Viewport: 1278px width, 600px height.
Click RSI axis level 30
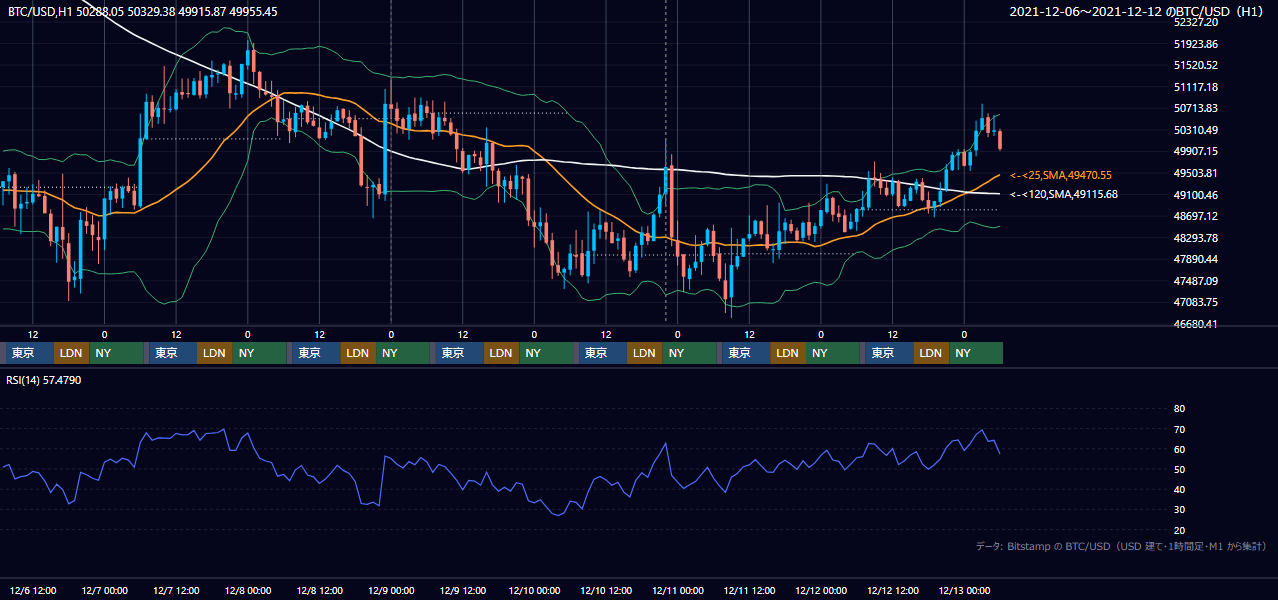1179,510
